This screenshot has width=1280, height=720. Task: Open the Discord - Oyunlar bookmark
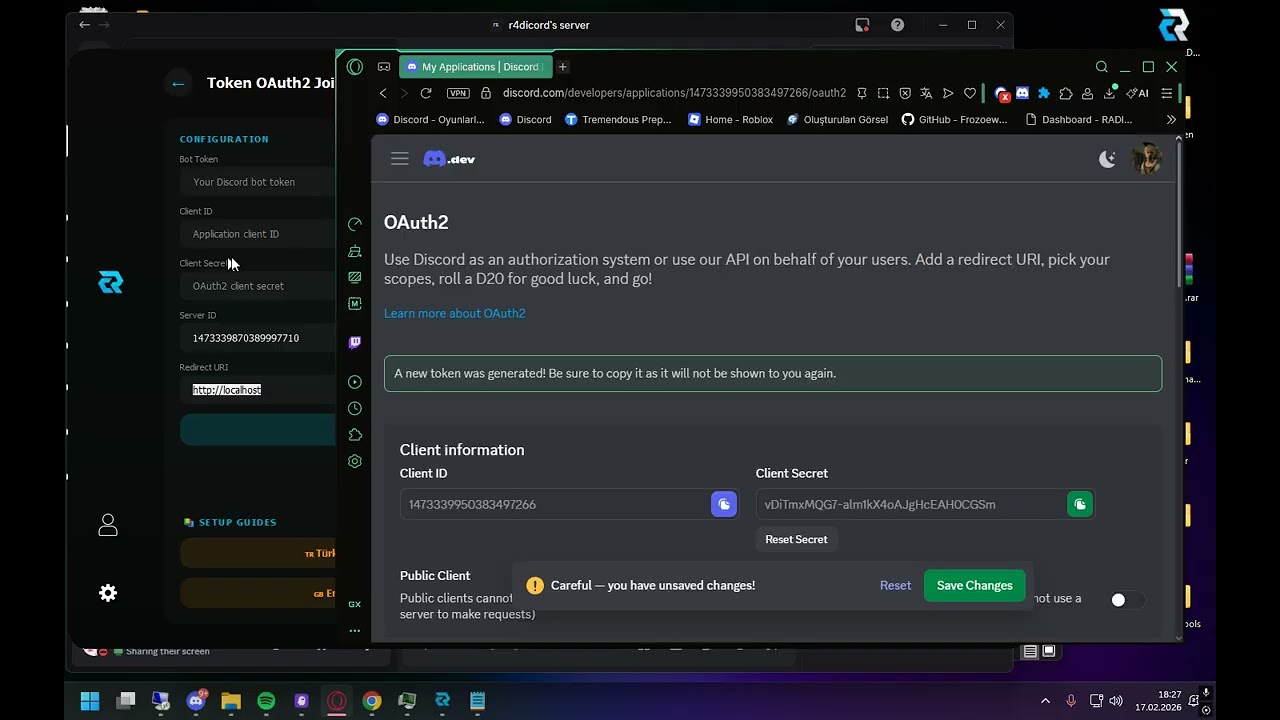click(430, 119)
